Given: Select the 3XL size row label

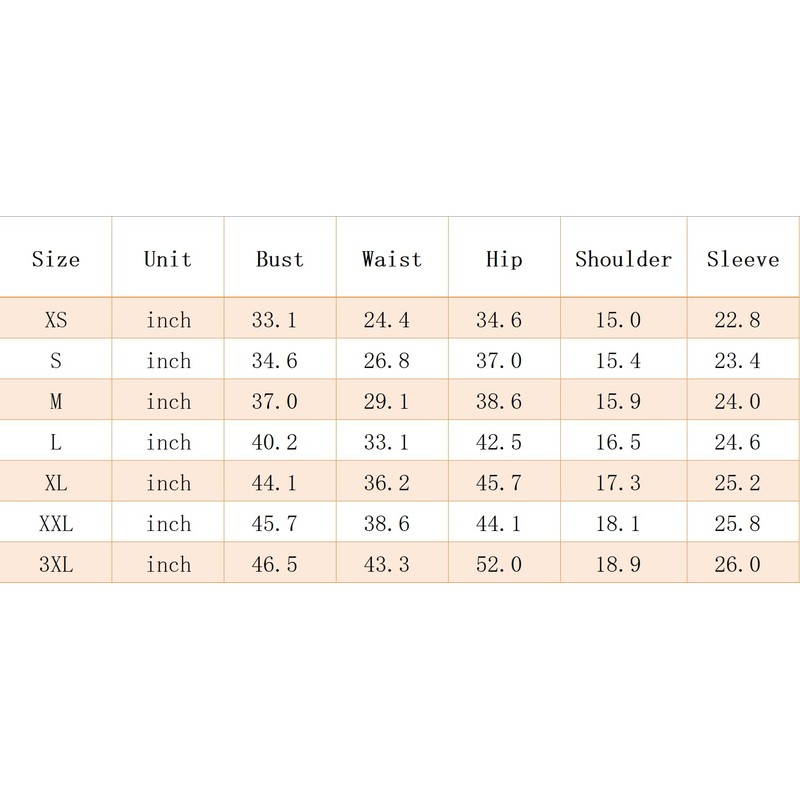Looking at the screenshot, I should click(56, 564).
